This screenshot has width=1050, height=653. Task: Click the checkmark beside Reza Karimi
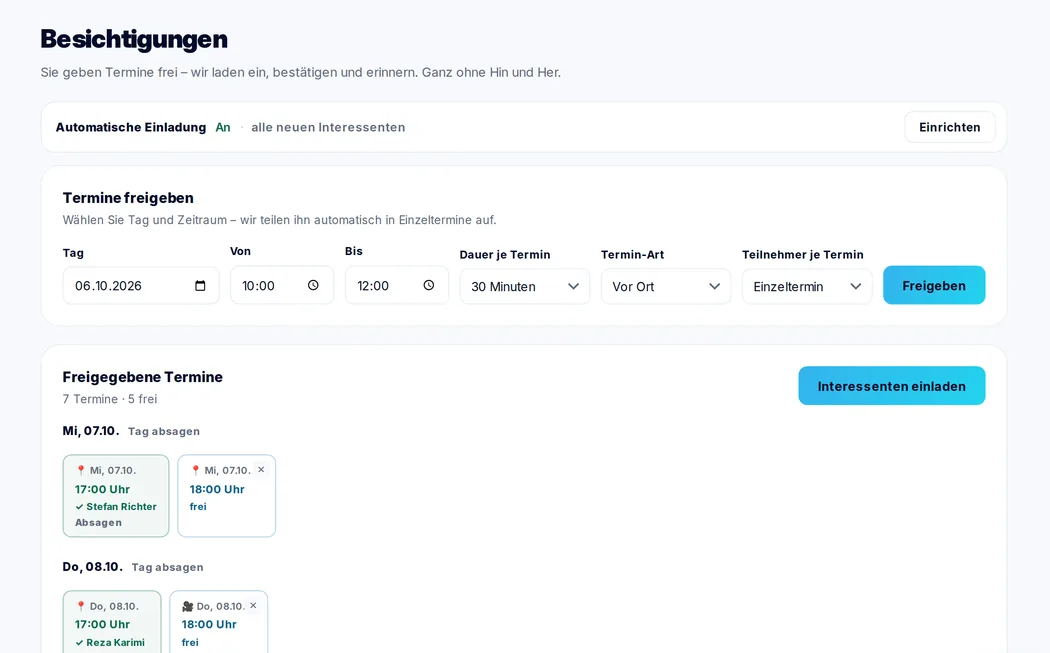coord(79,643)
